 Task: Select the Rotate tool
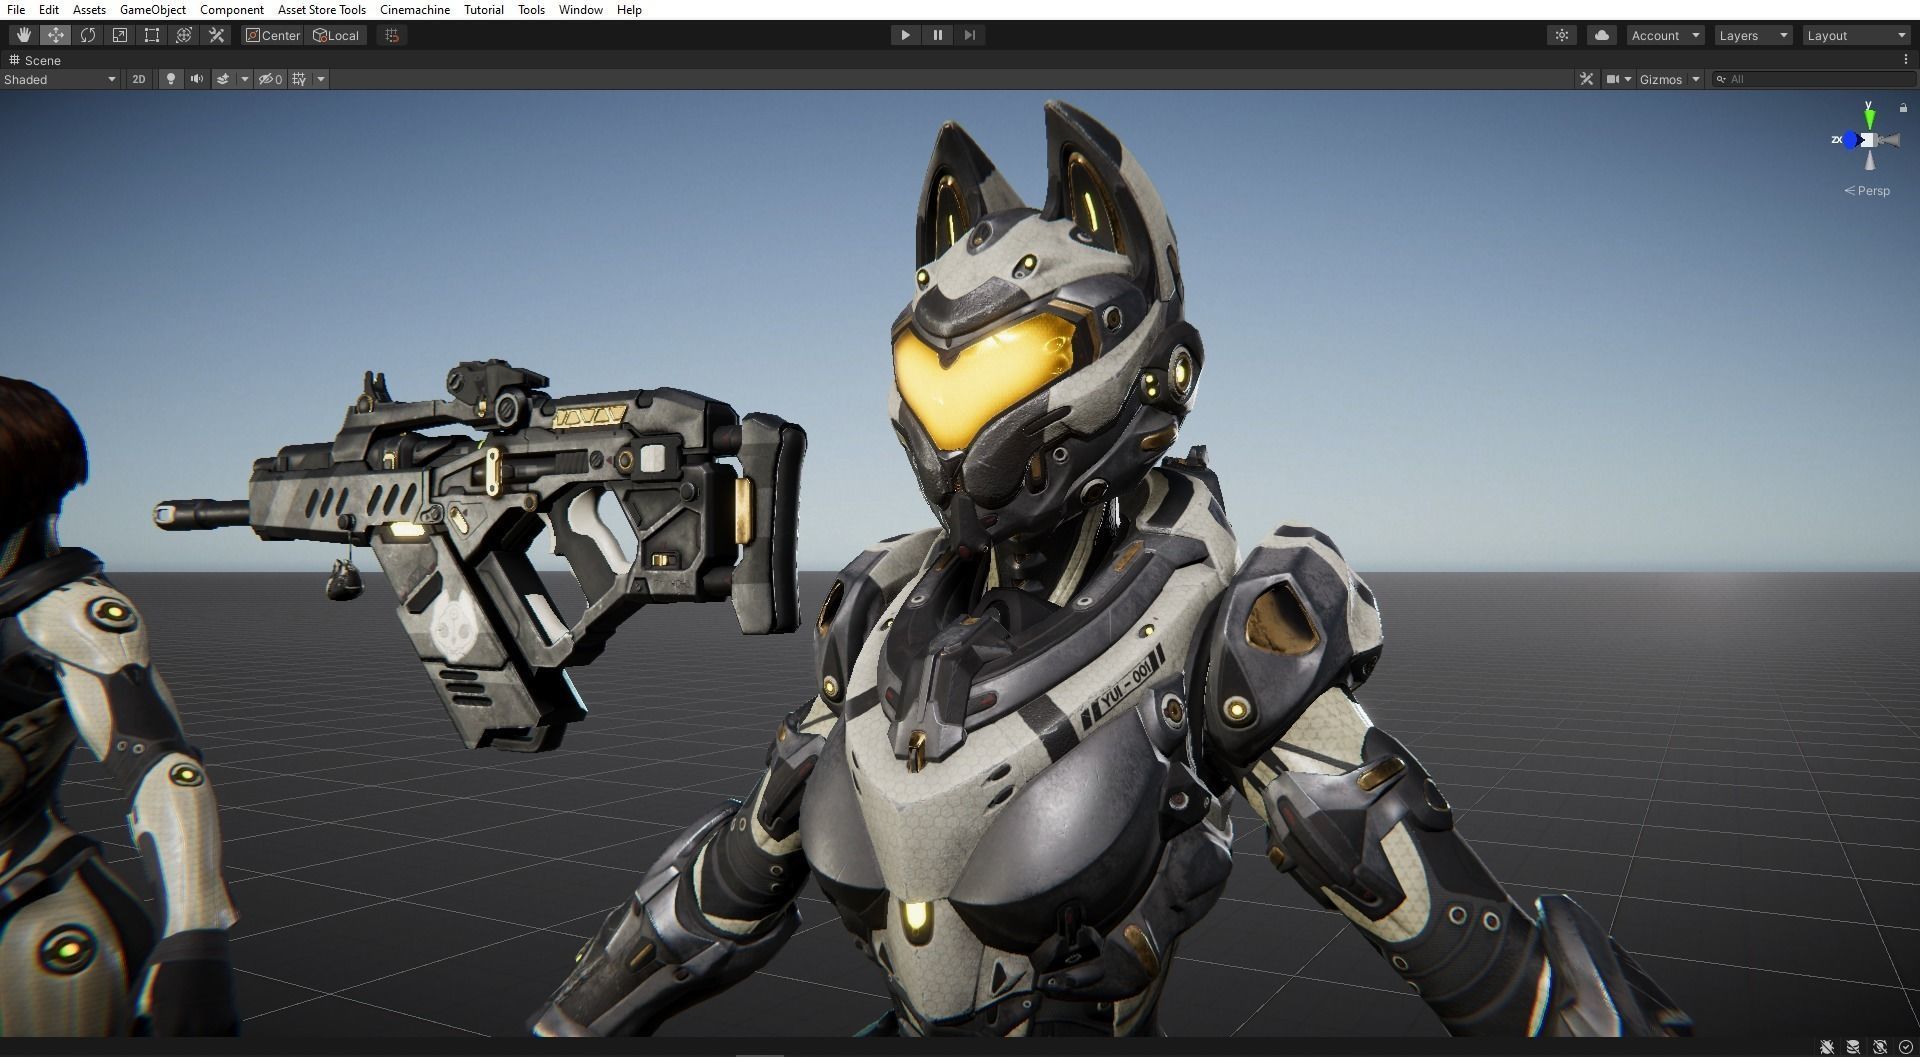point(88,35)
